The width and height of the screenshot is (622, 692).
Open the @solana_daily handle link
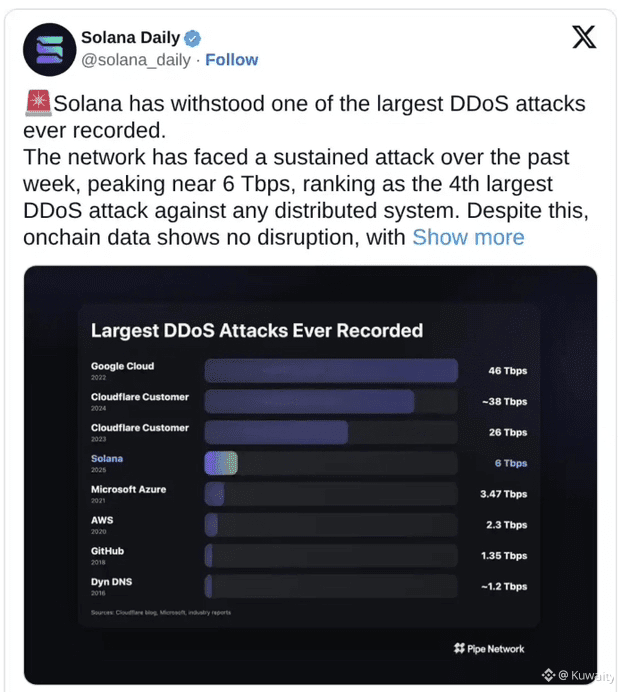pyautogui.click(x=136, y=60)
